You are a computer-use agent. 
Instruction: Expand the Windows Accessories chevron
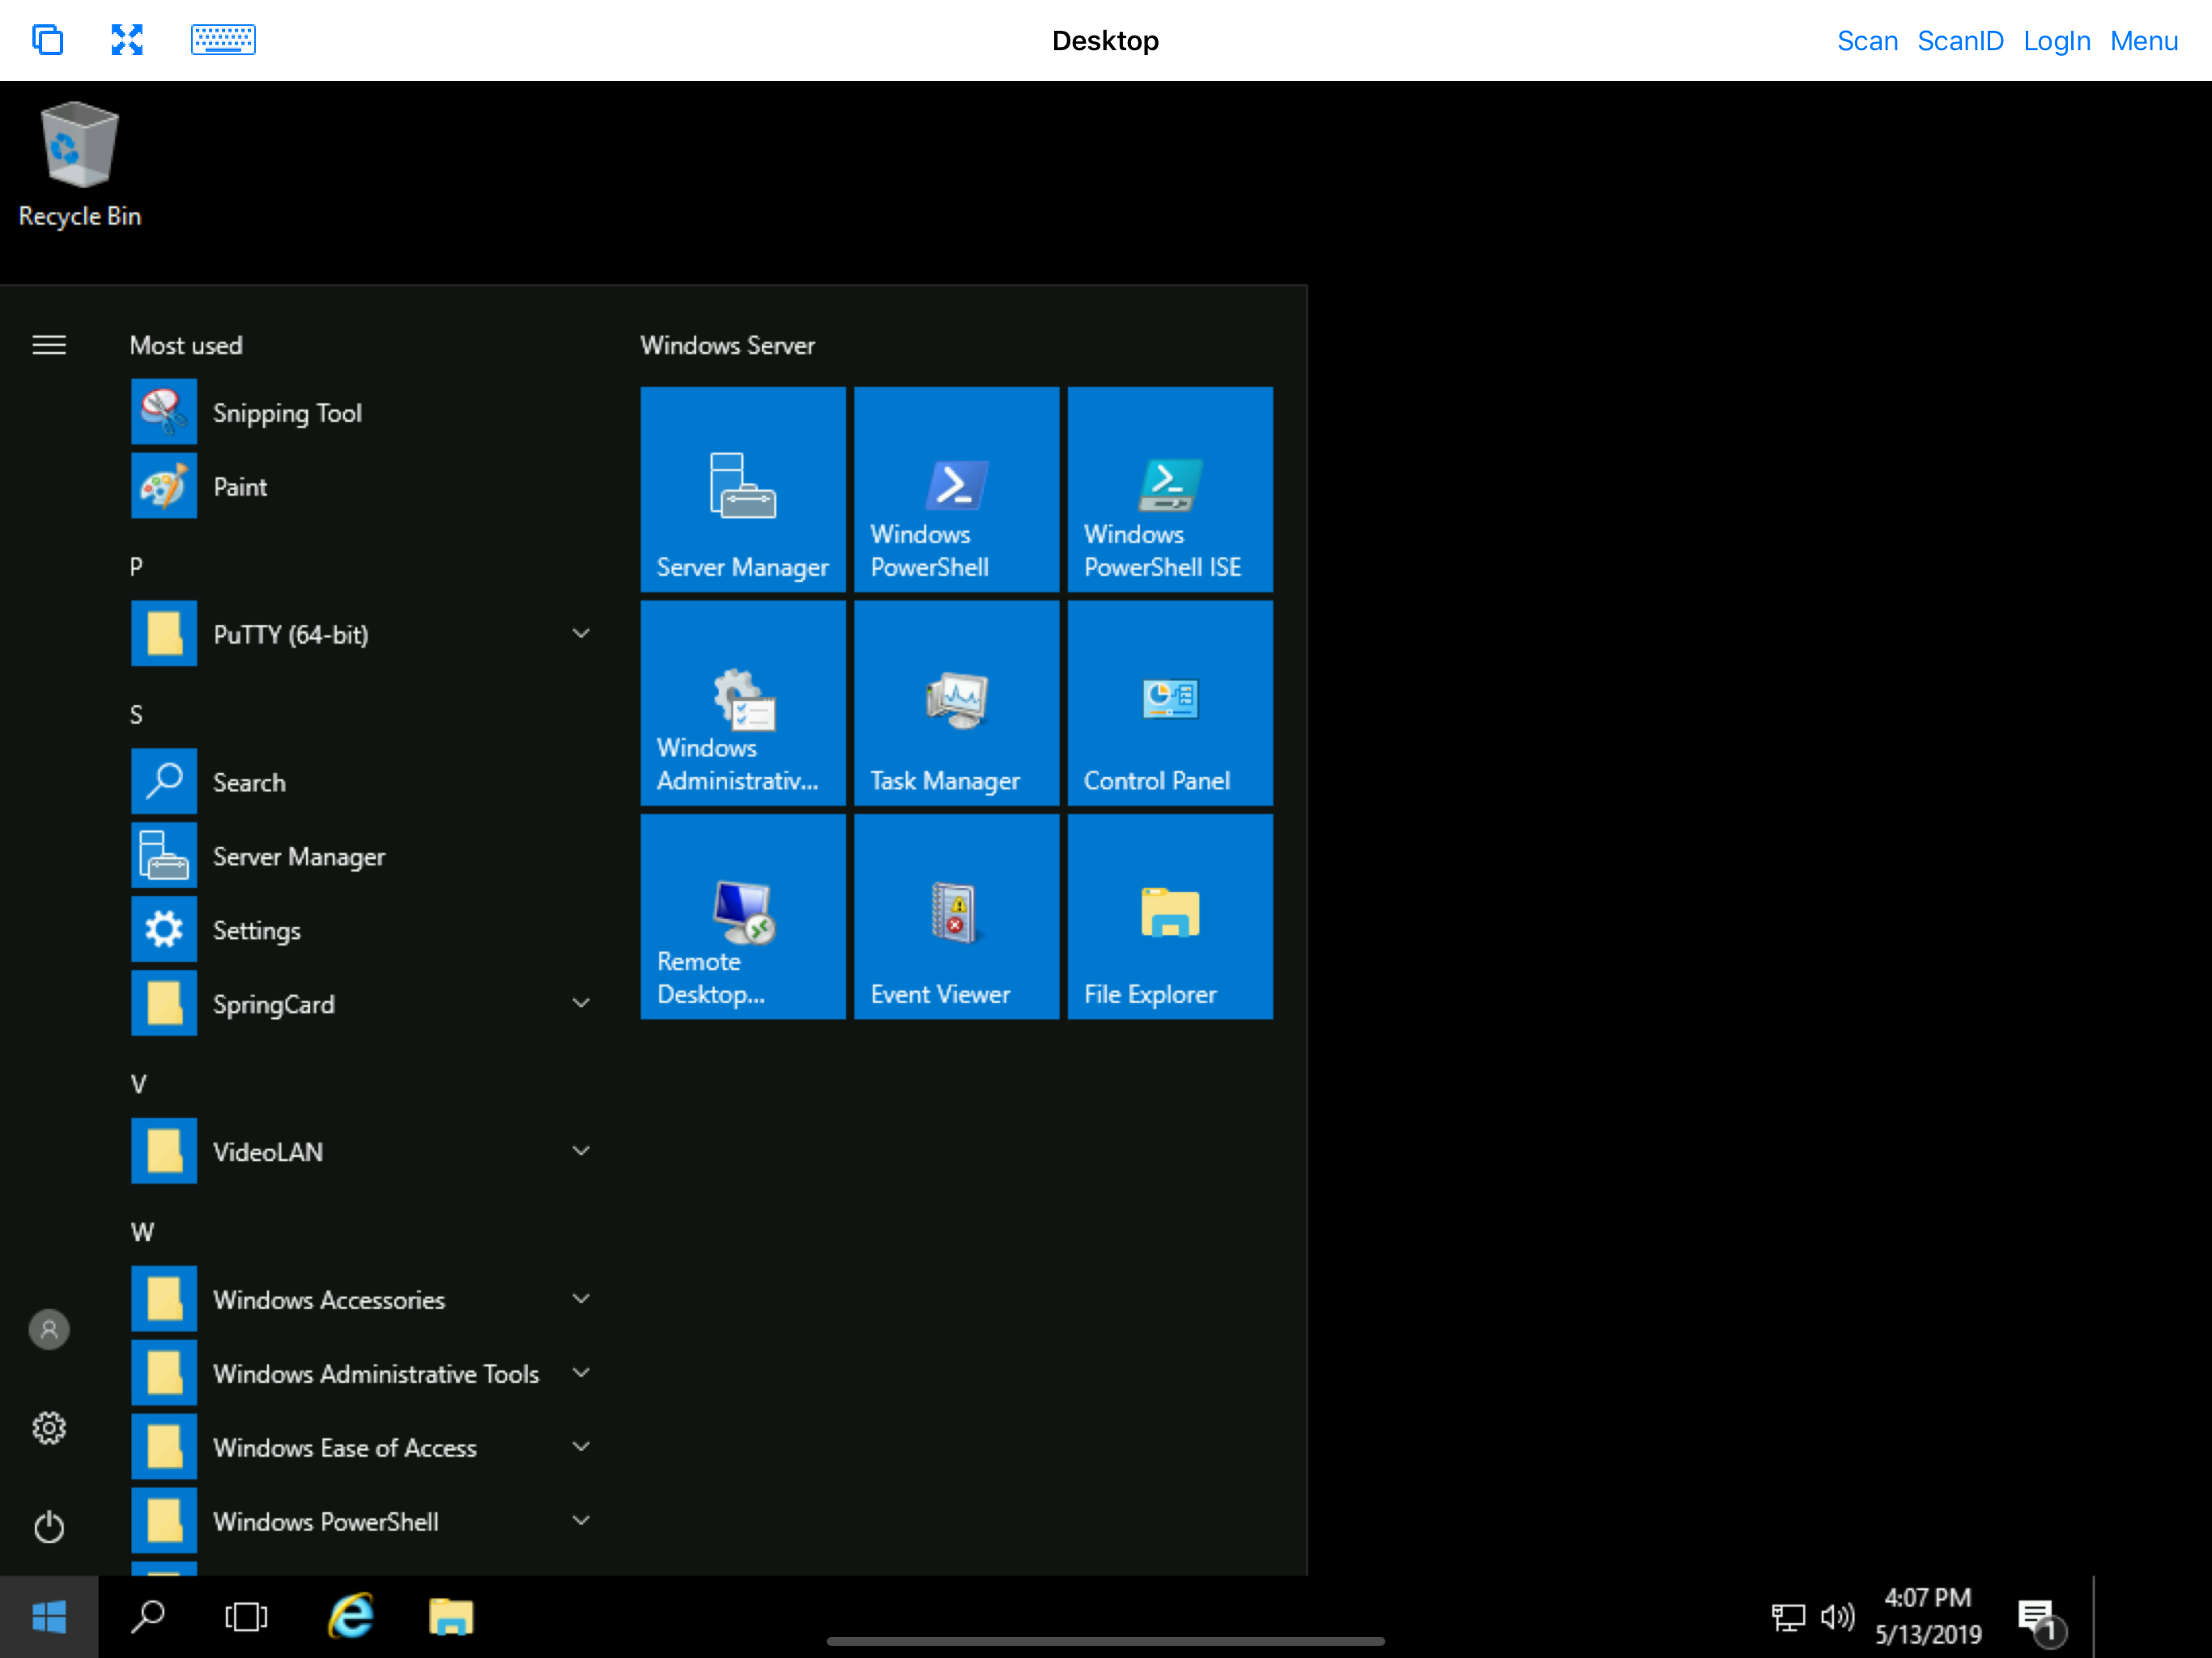point(581,1299)
